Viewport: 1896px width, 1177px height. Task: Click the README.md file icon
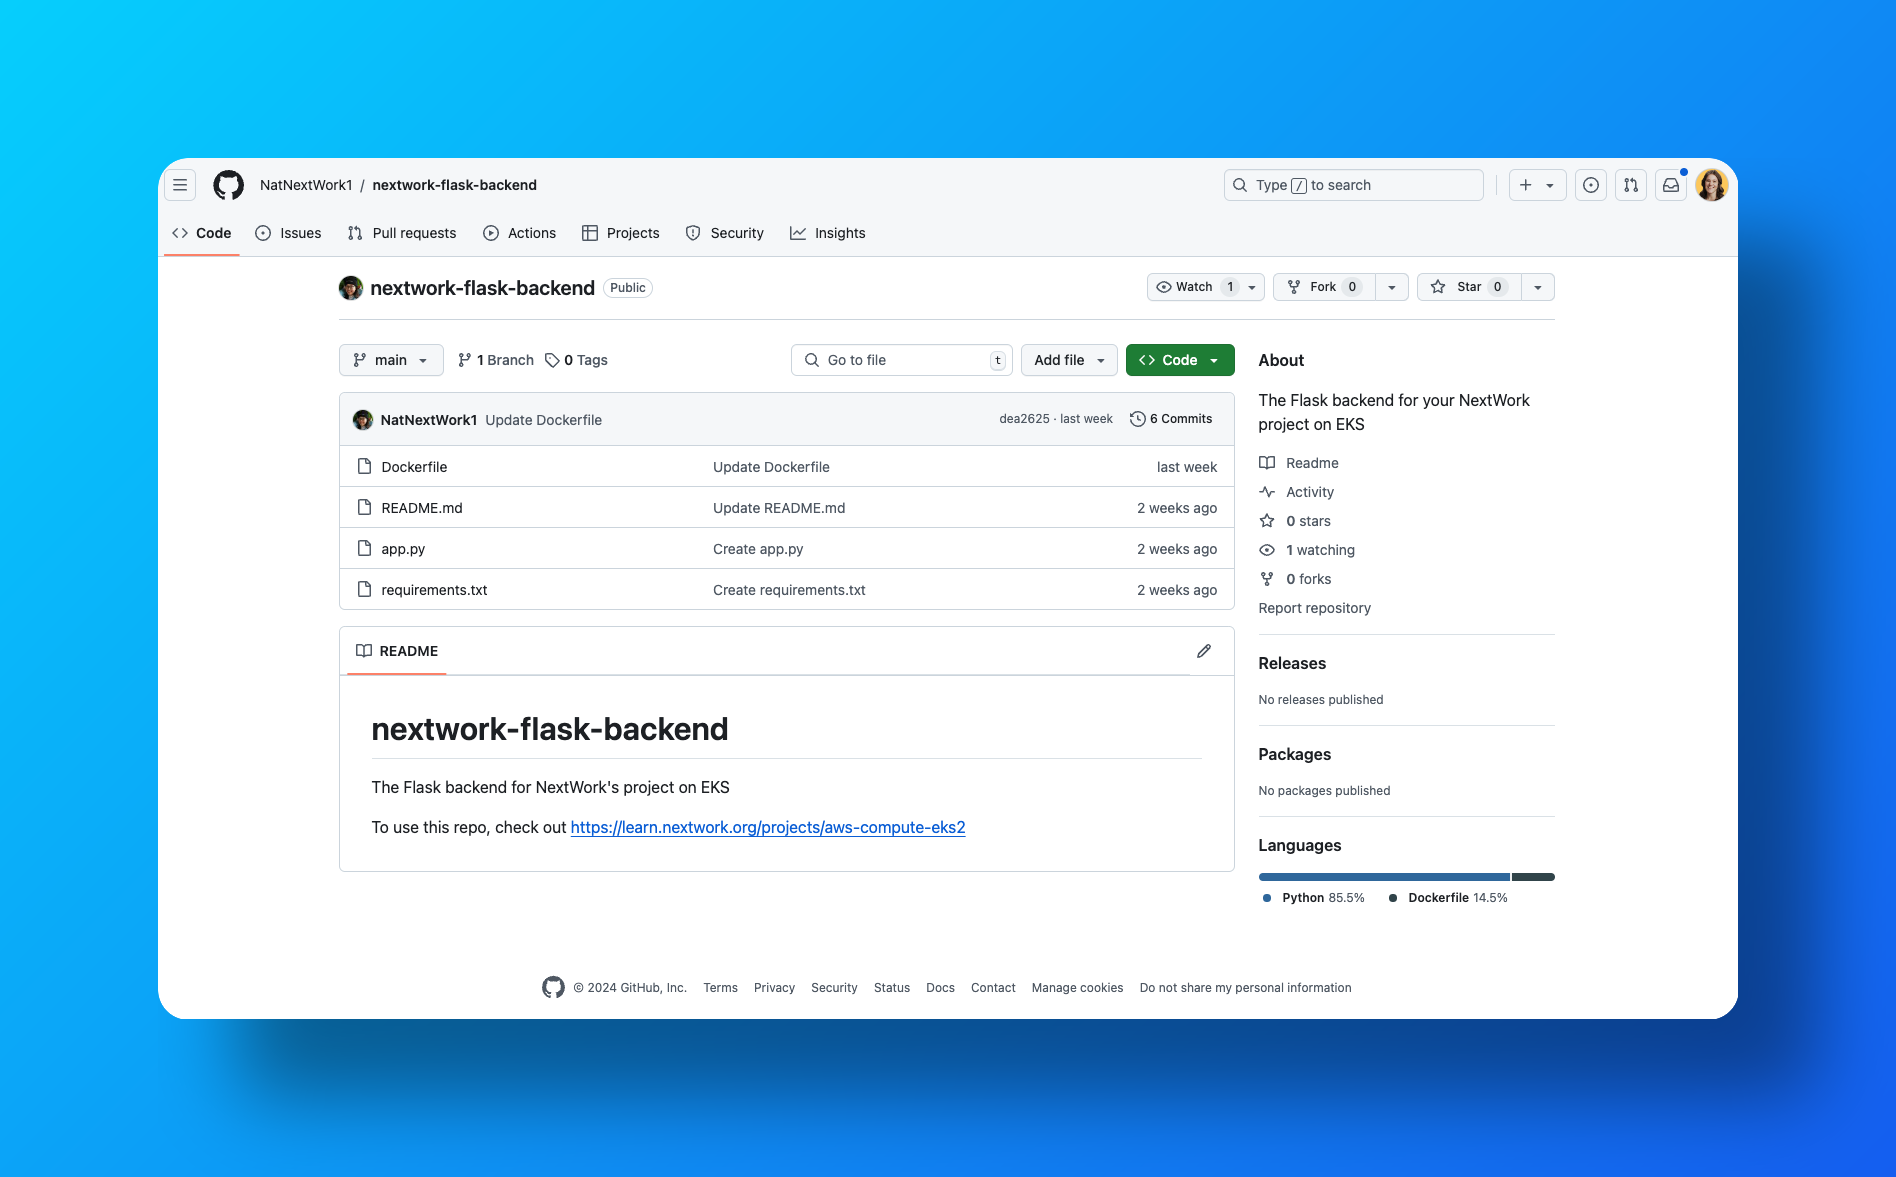coord(365,508)
